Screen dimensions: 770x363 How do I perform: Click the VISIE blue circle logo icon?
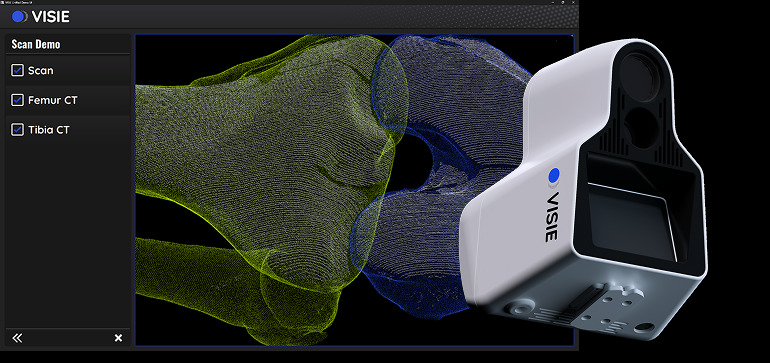tap(19, 17)
